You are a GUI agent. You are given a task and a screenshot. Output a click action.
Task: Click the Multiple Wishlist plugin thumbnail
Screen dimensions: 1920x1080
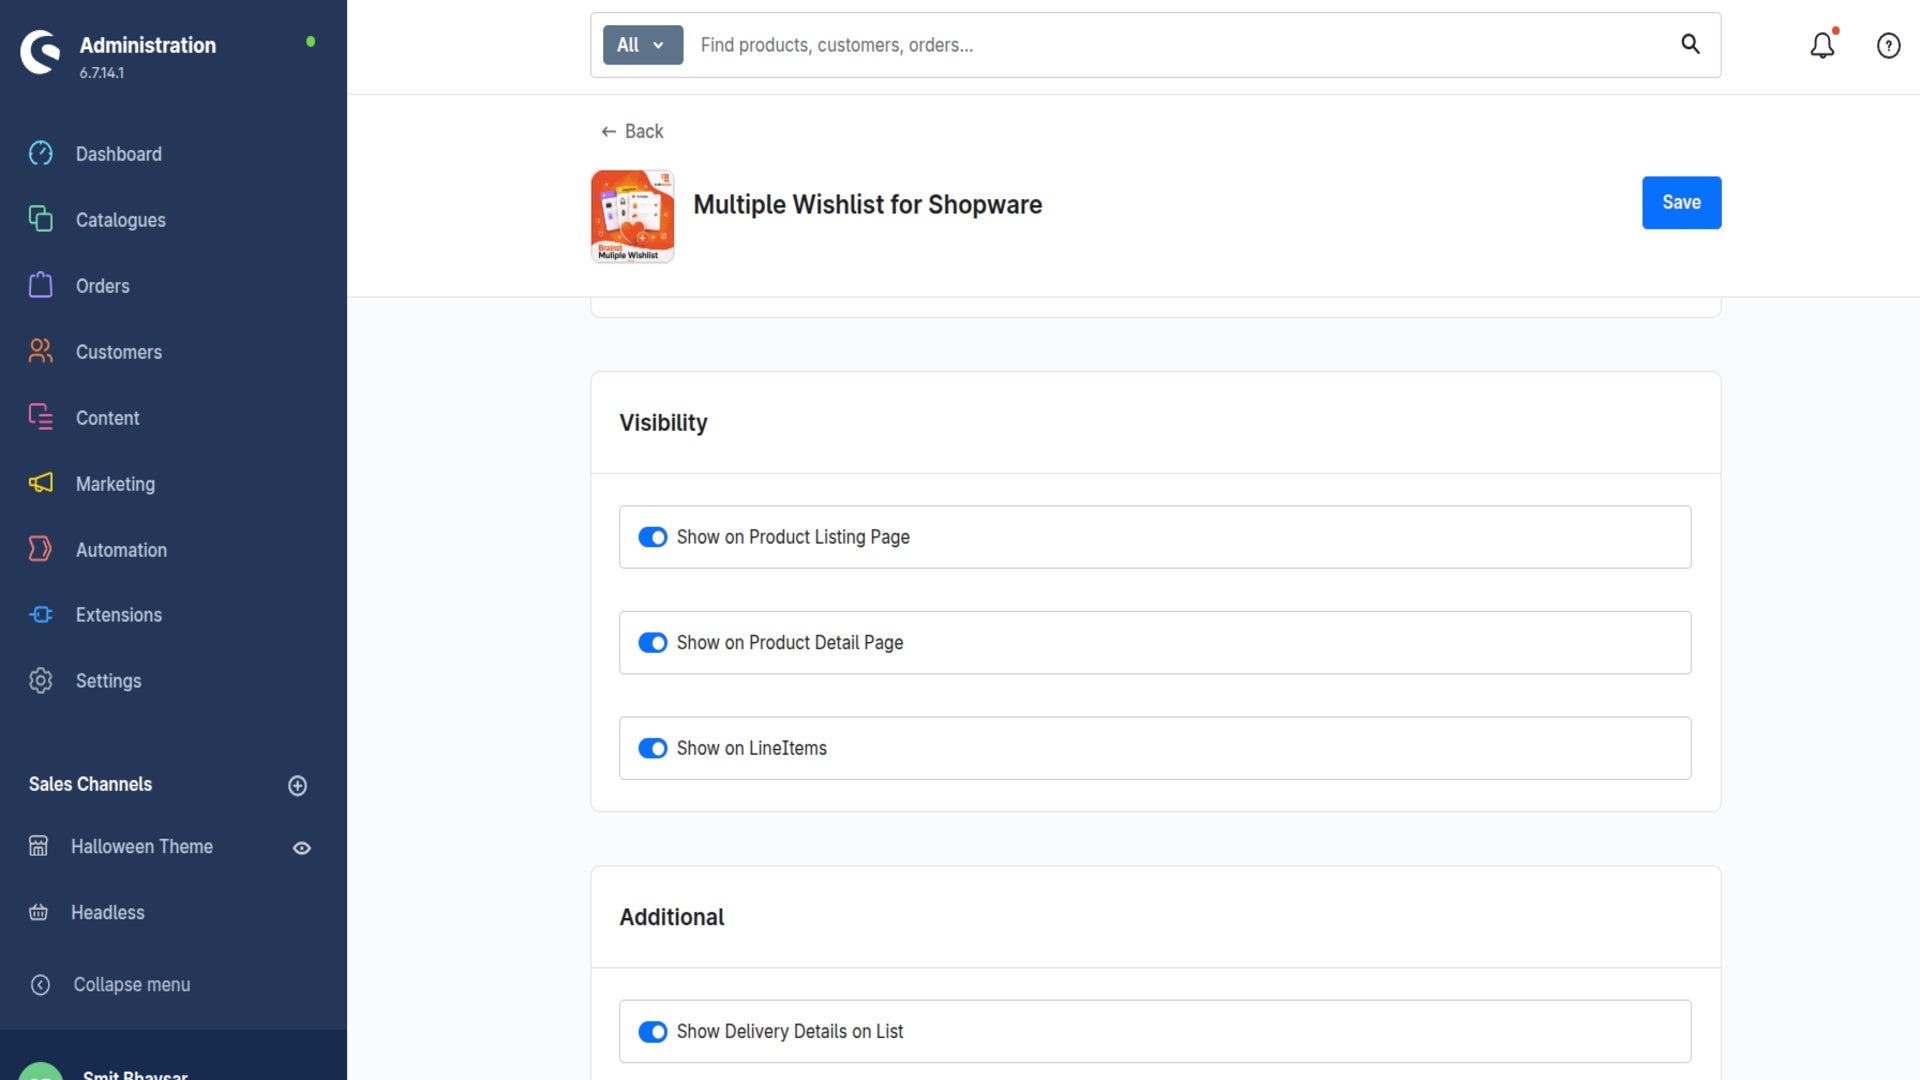(632, 216)
